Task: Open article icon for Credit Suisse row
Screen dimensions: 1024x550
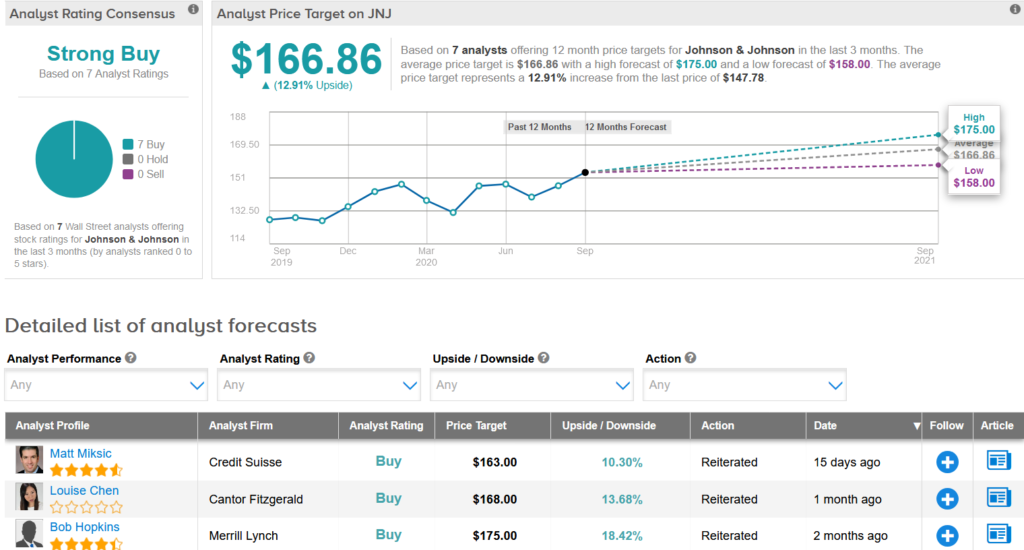Action: tap(999, 461)
